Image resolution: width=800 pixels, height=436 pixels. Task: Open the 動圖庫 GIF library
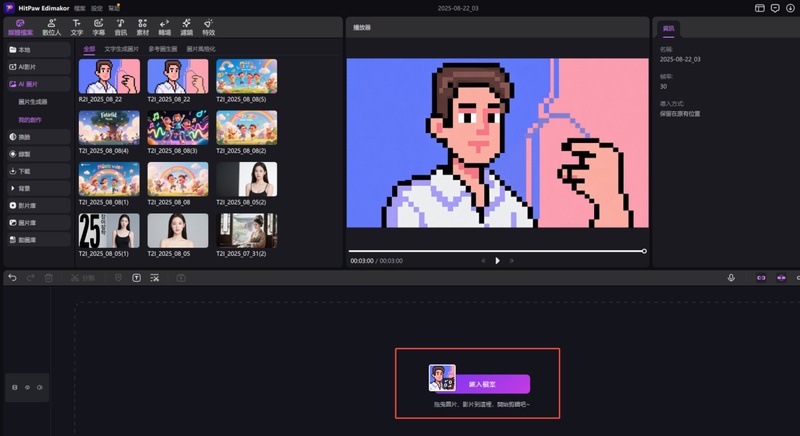[x=39, y=240]
